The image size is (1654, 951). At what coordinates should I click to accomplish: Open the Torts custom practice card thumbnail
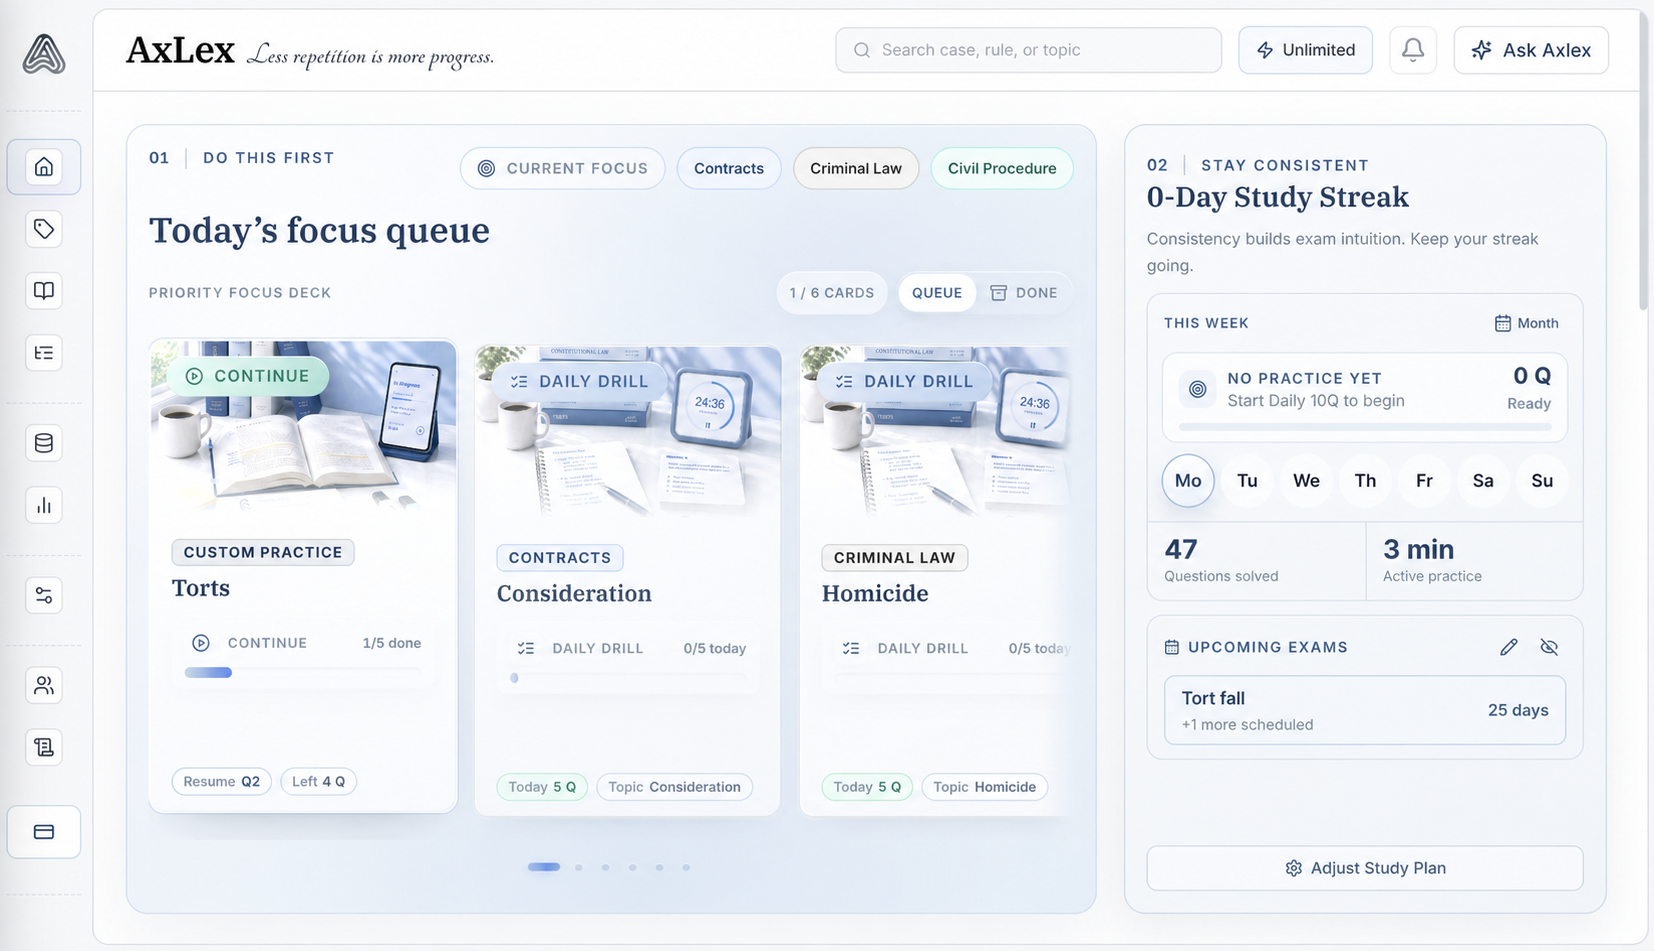(303, 428)
